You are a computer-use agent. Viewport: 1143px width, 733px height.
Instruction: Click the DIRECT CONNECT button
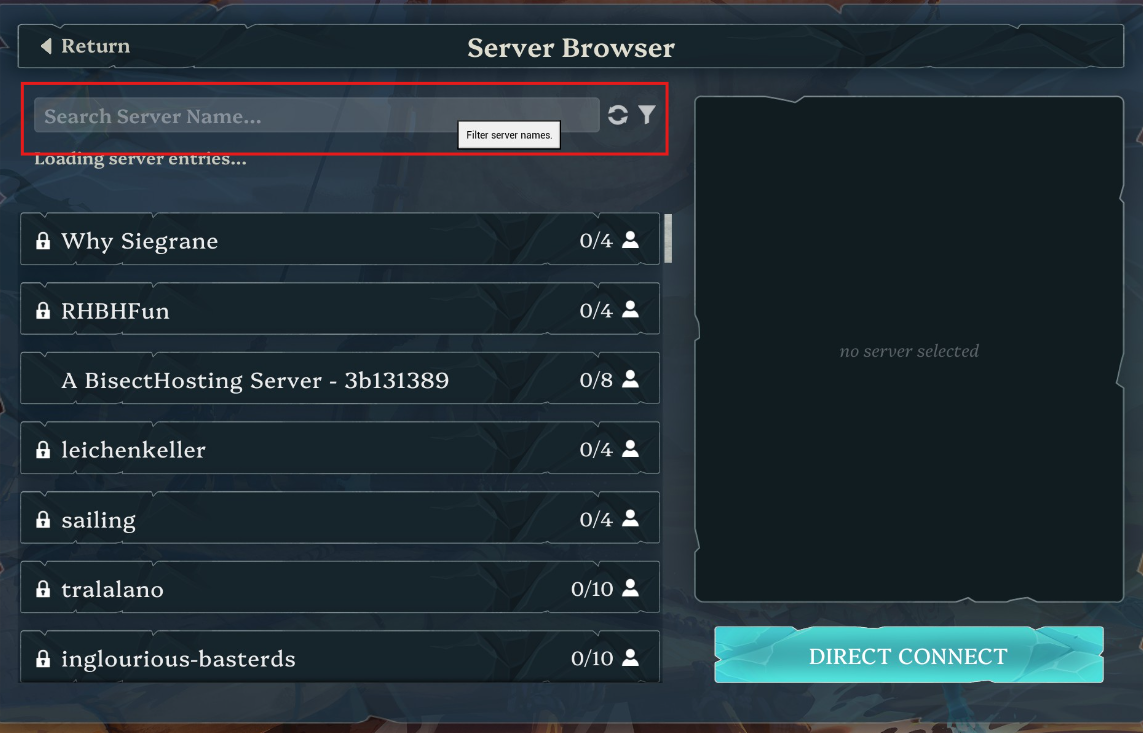[x=908, y=655]
